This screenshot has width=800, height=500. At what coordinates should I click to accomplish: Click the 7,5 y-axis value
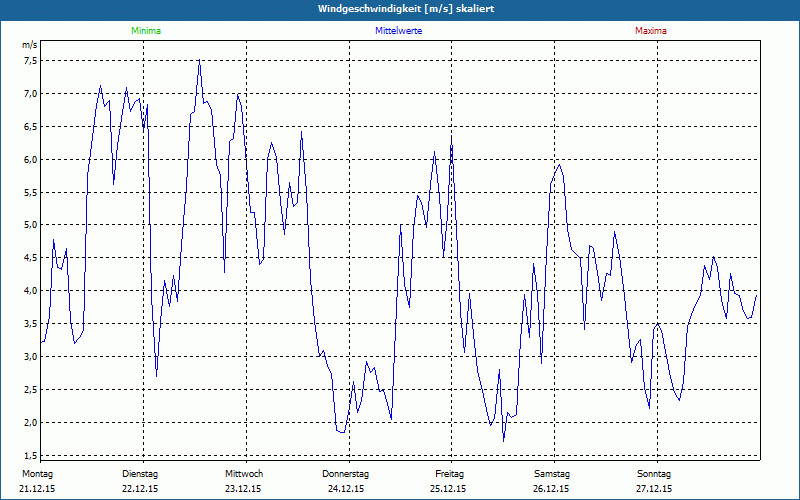coord(30,61)
